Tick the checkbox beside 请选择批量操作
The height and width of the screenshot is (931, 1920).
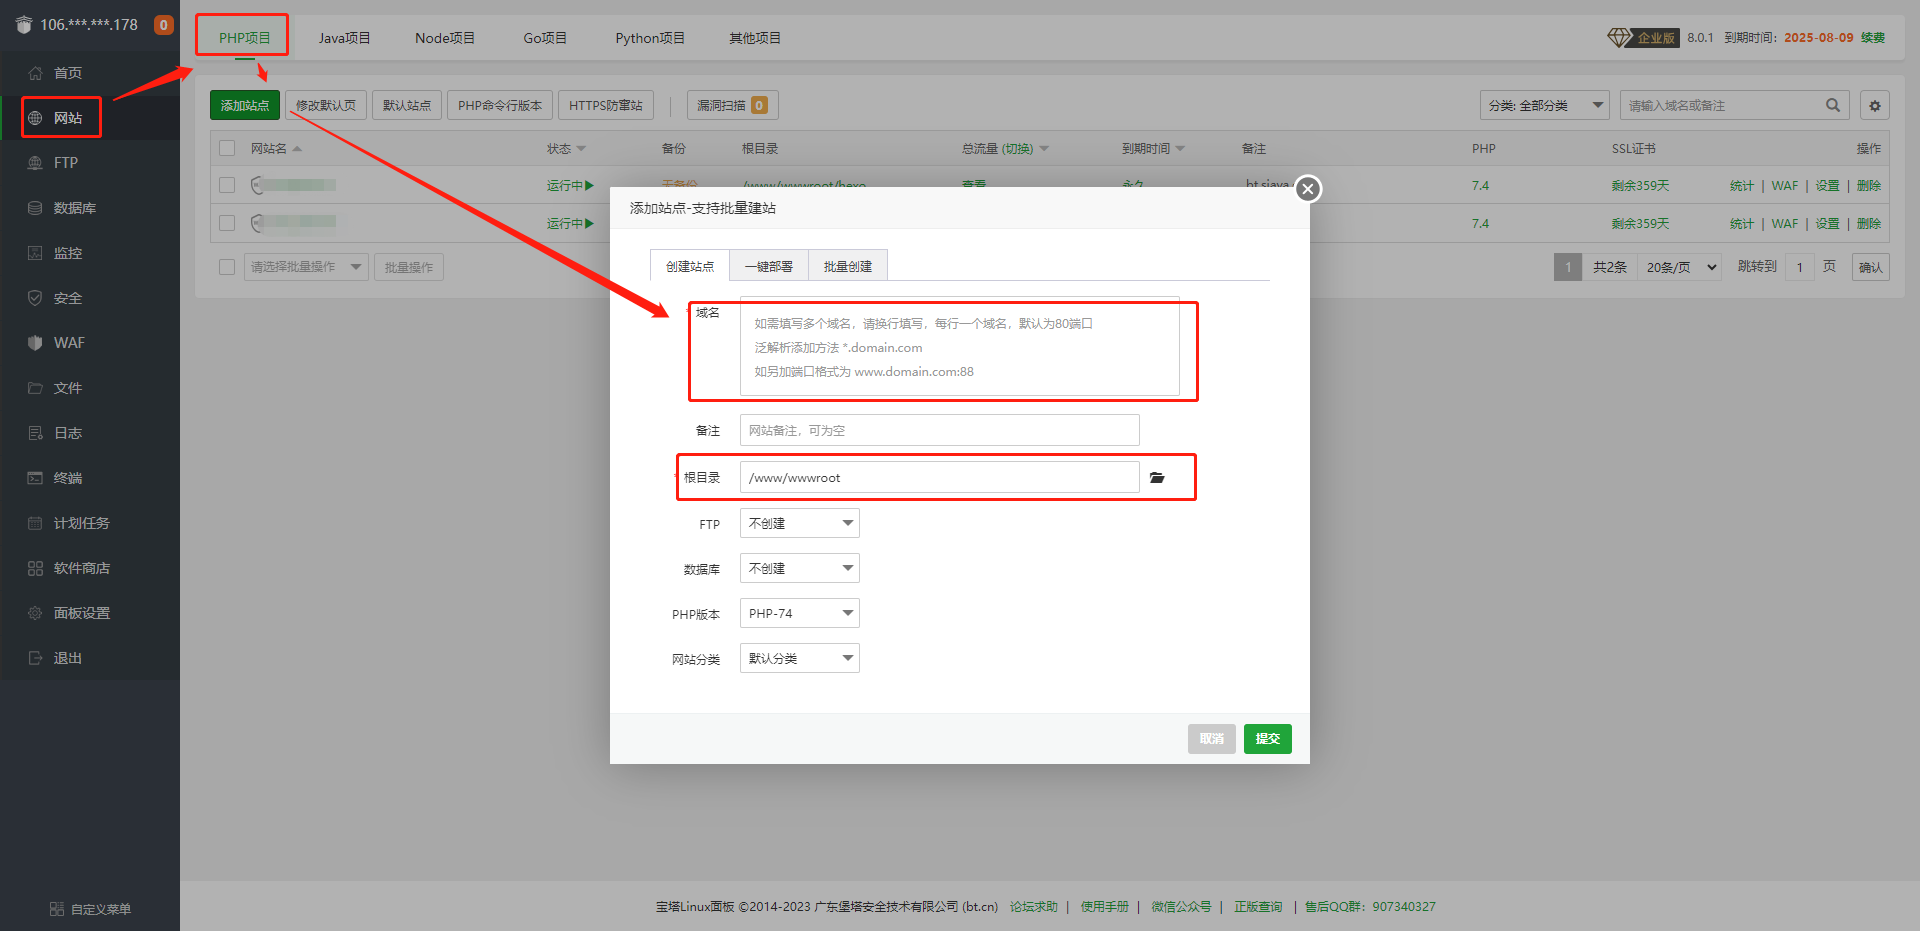(x=227, y=267)
